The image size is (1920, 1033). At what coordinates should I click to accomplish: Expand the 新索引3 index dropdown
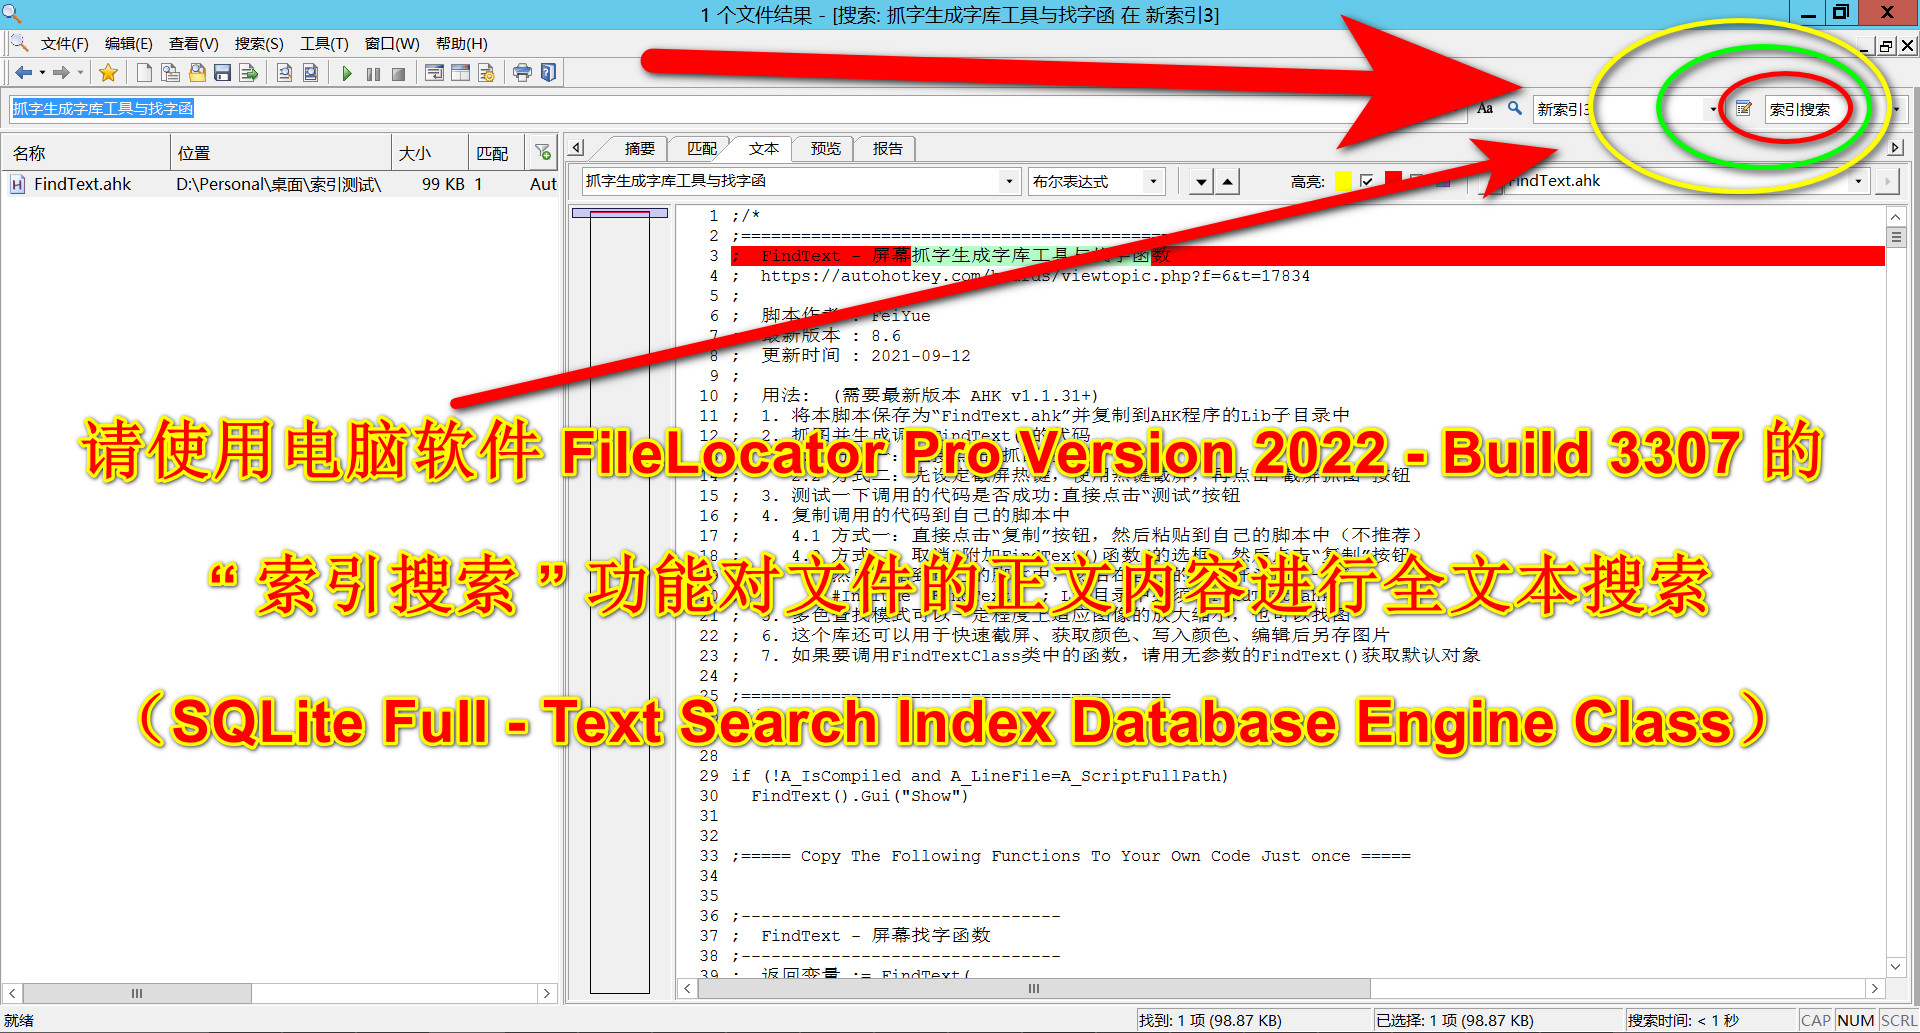(1713, 109)
